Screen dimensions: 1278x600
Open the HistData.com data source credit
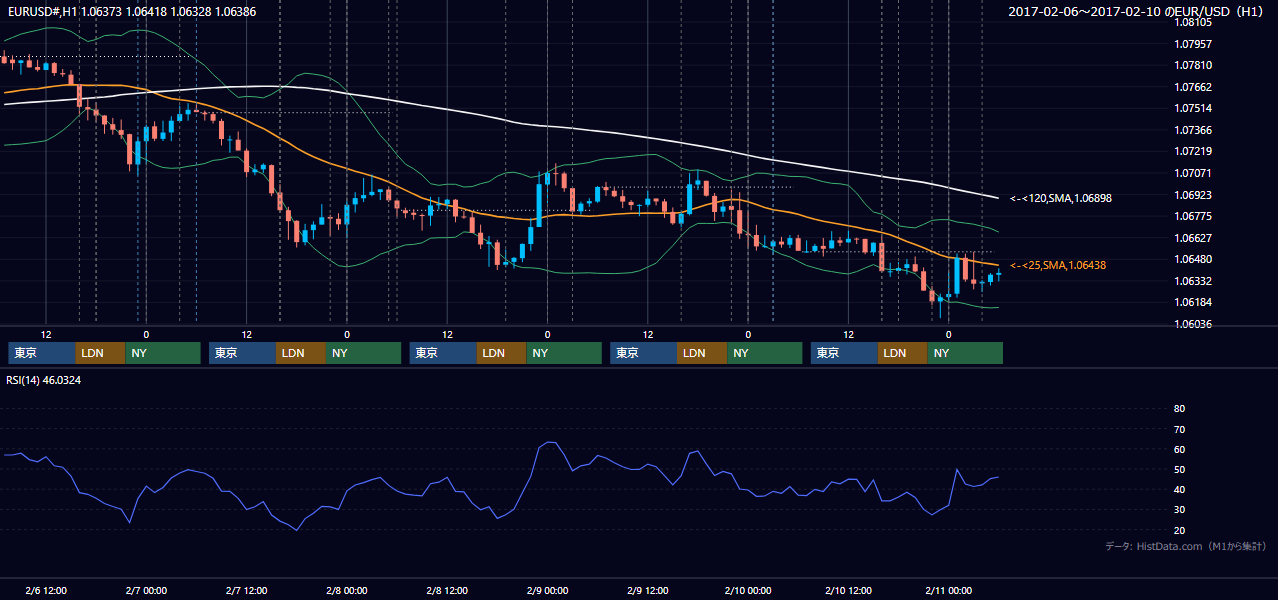click(x=1186, y=546)
